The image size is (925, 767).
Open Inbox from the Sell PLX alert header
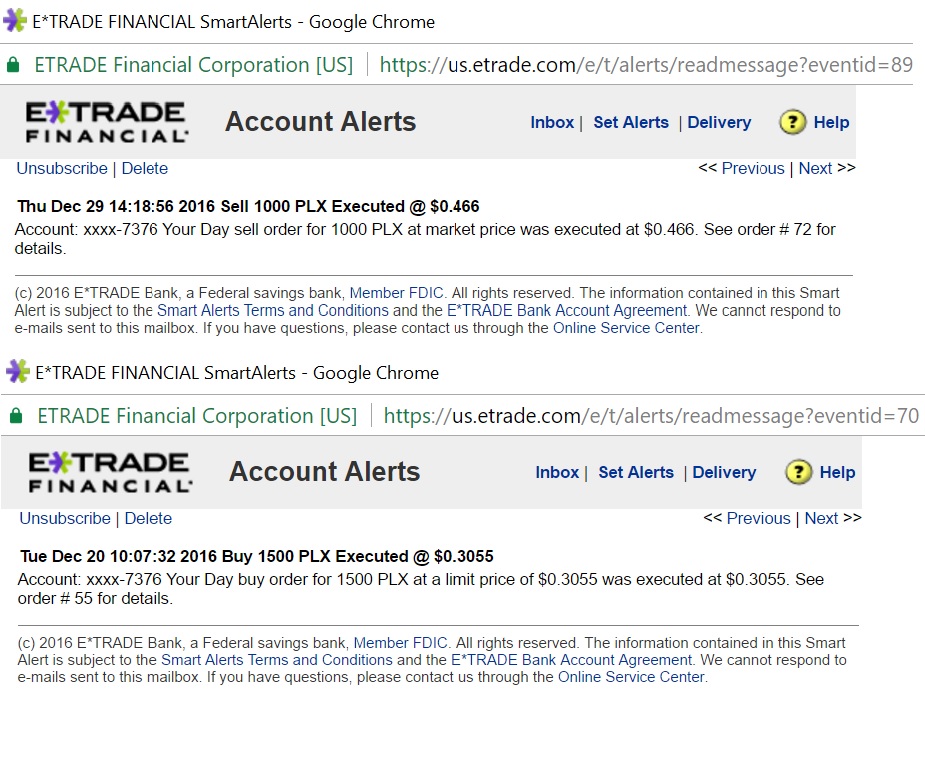coord(552,122)
